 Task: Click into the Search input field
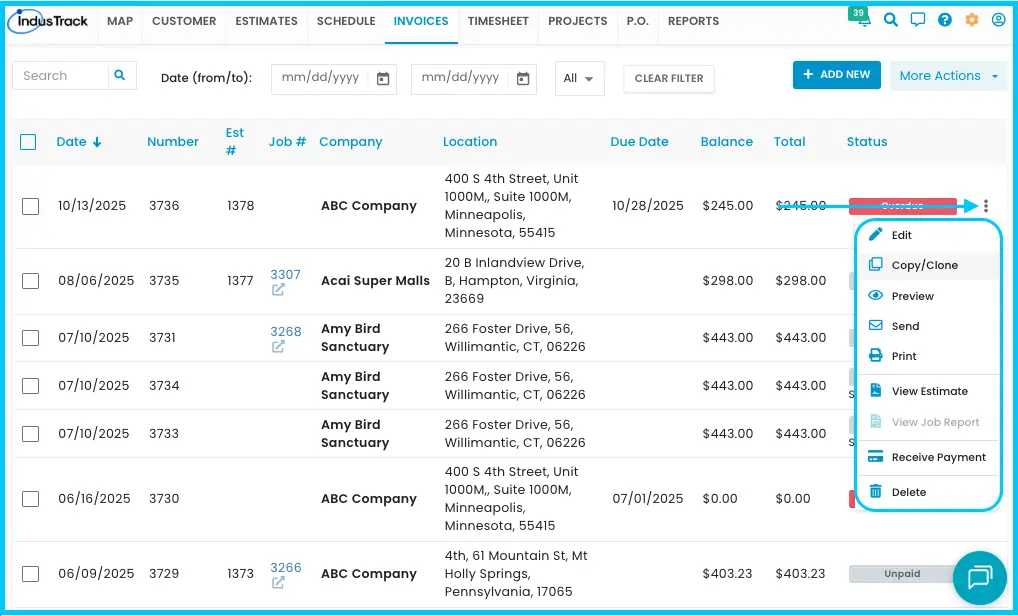(x=60, y=75)
